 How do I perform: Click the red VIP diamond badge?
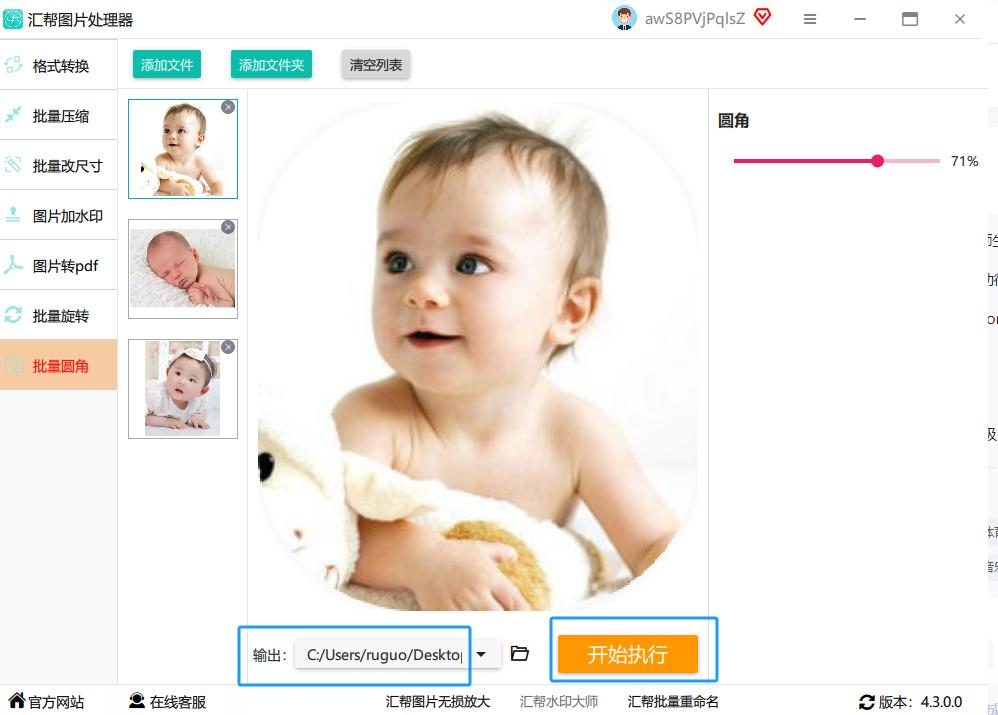[x=763, y=17]
